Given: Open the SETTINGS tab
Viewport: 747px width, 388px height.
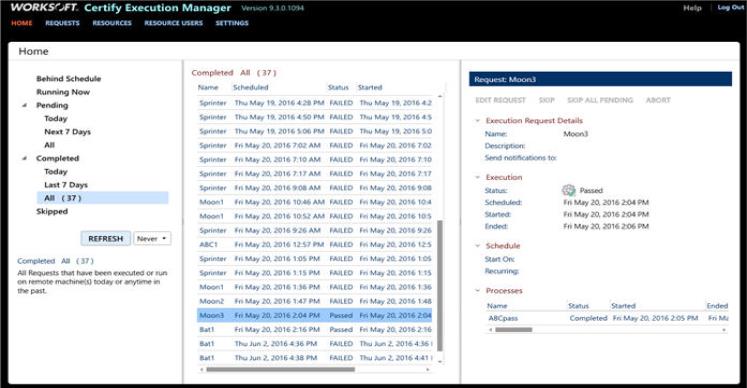Looking at the screenshot, I should pyautogui.click(x=232, y=23).
